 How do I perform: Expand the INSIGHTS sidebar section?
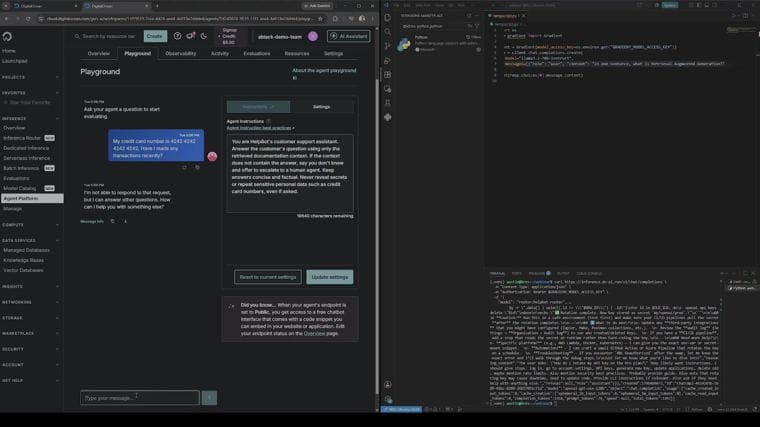31,286
